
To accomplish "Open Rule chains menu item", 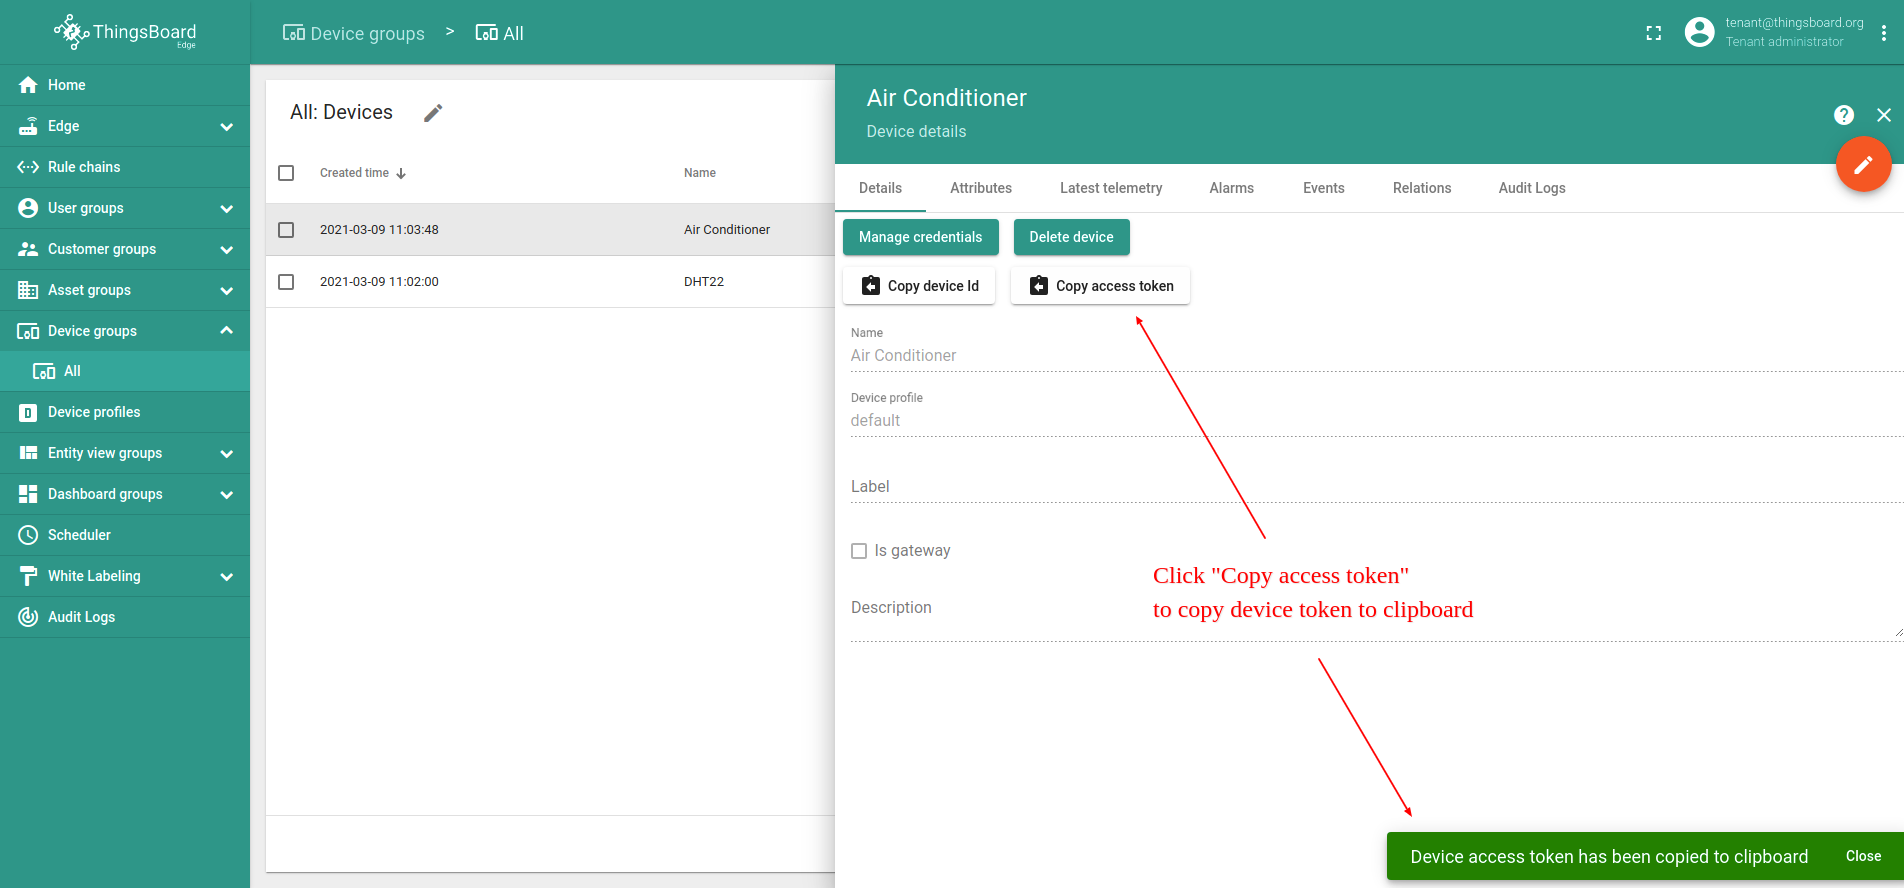I will pos(125,167).
